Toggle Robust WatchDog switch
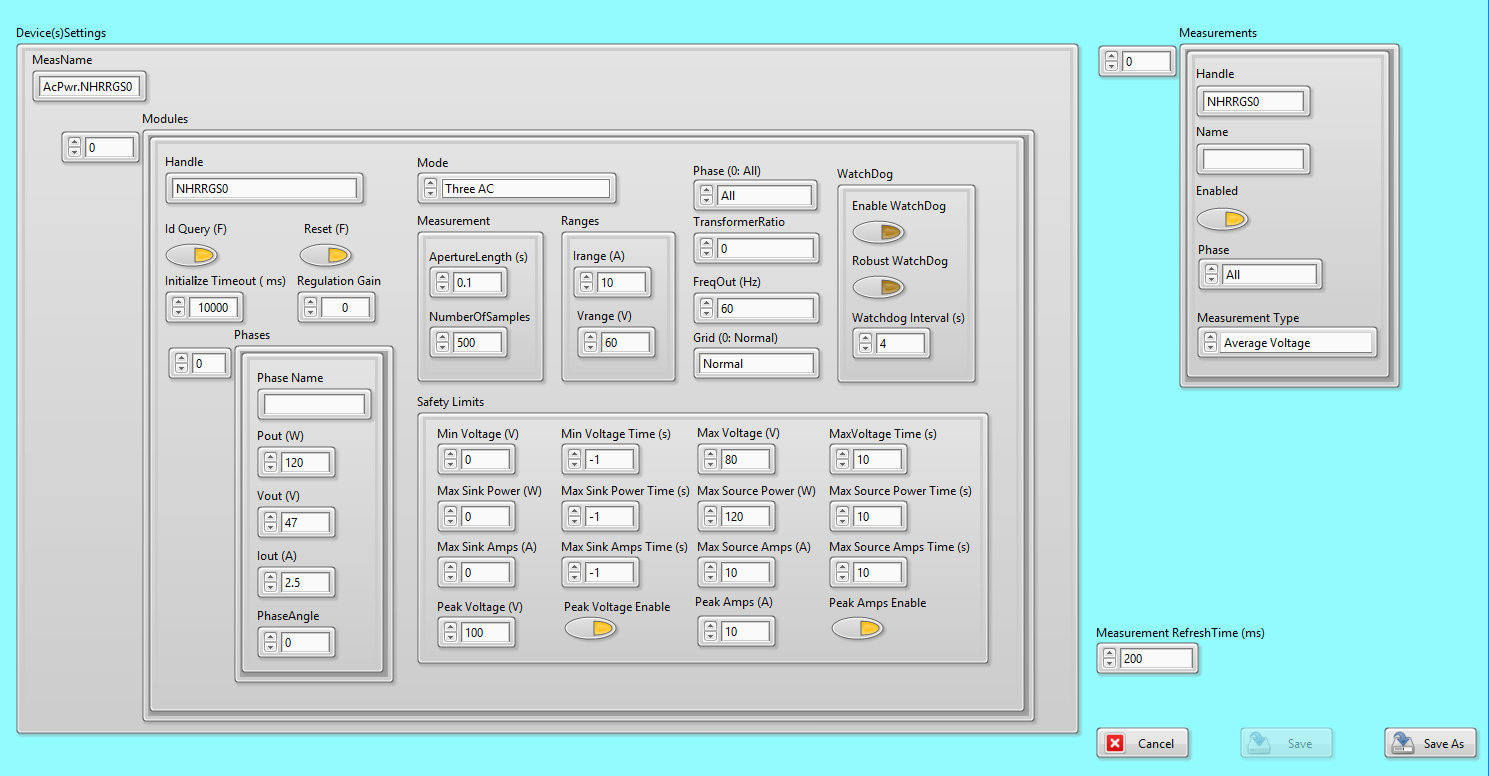The width and height of the screenshot is (1489, 776). point(879,287)
